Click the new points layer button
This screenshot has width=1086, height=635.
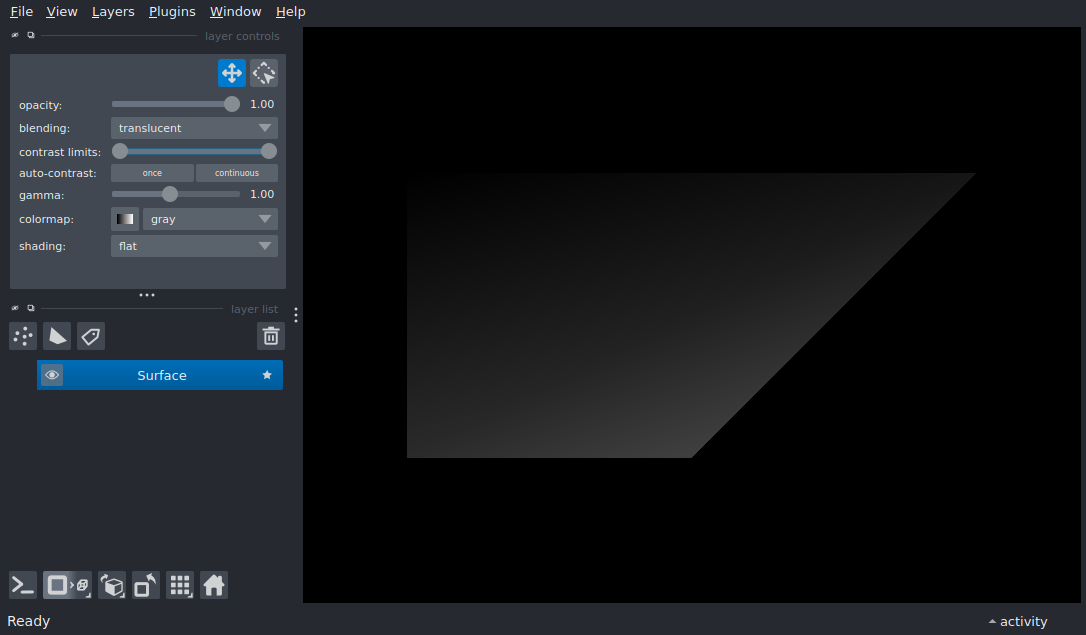(x=23, y=336)
